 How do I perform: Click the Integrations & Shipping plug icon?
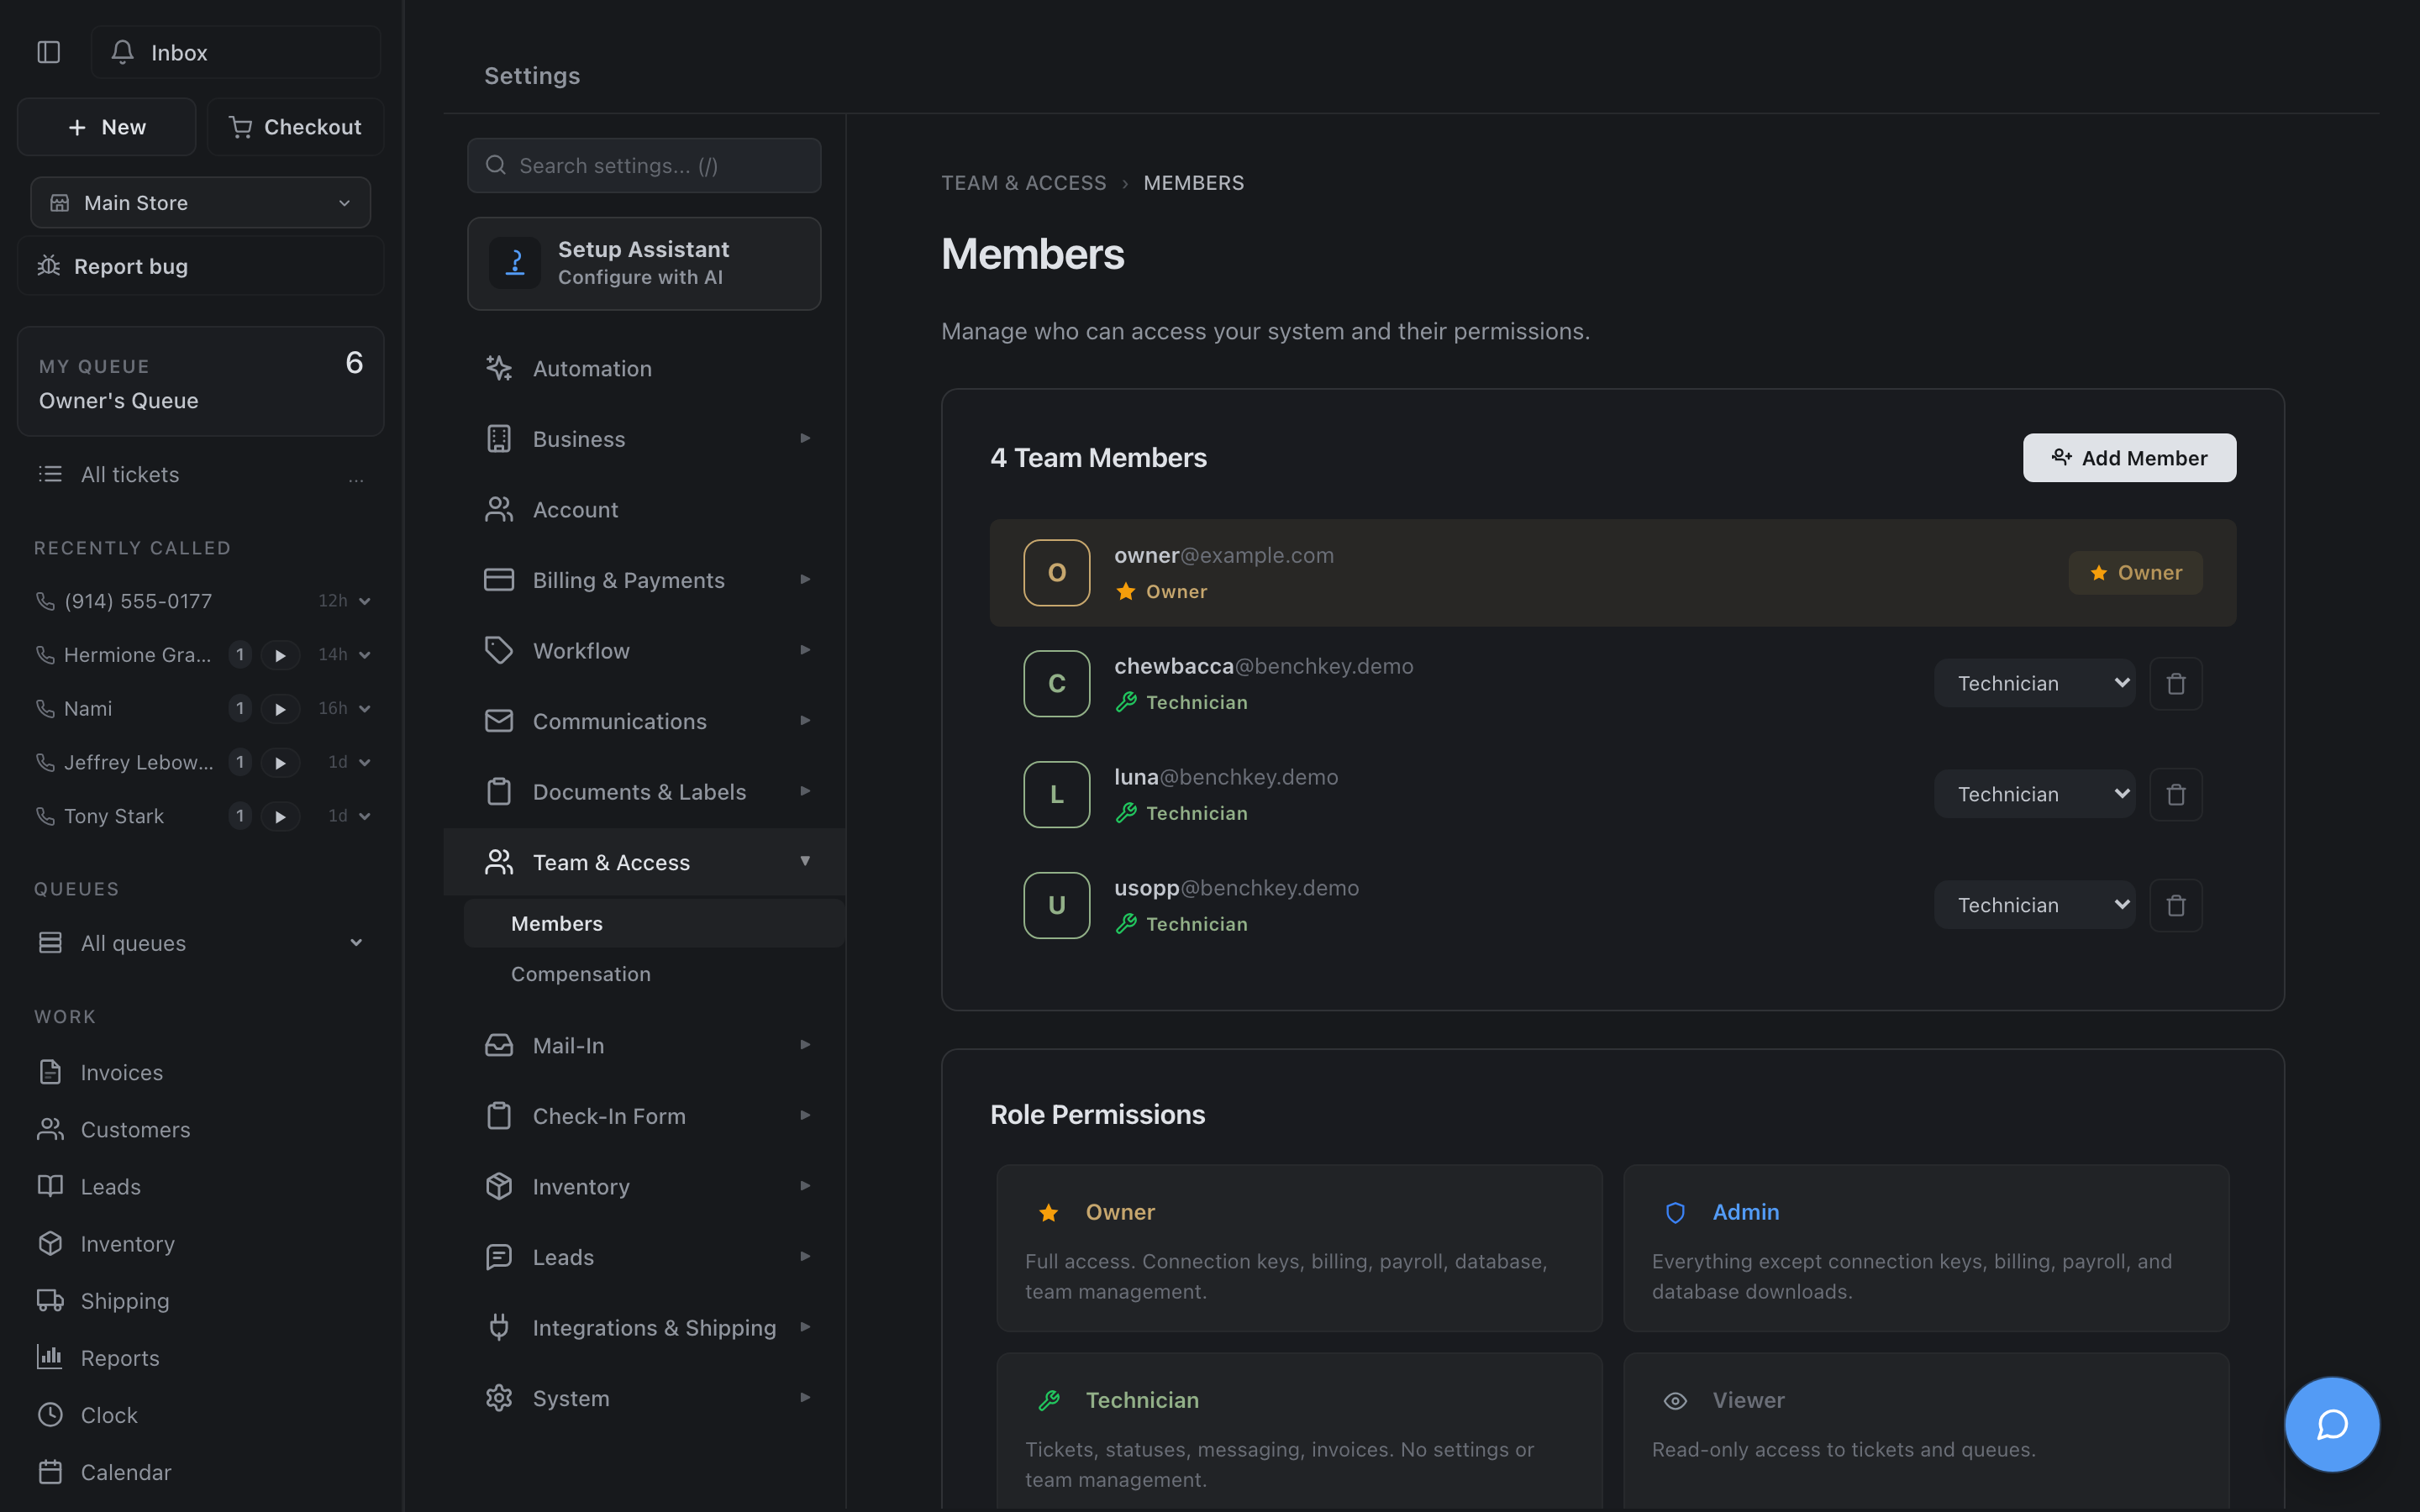pyautogui.click(x=499, y=1328)
